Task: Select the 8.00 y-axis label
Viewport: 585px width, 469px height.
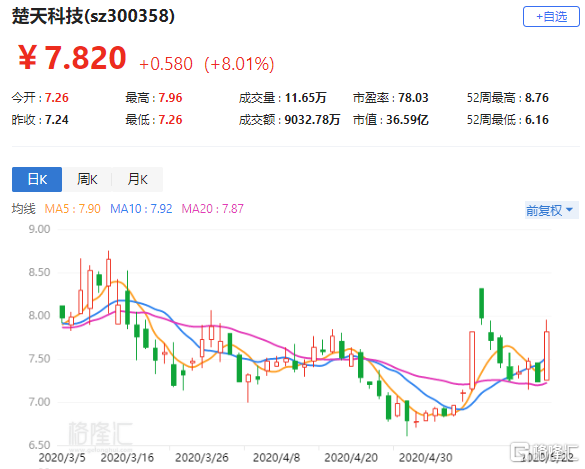Action: coord(39,315)
